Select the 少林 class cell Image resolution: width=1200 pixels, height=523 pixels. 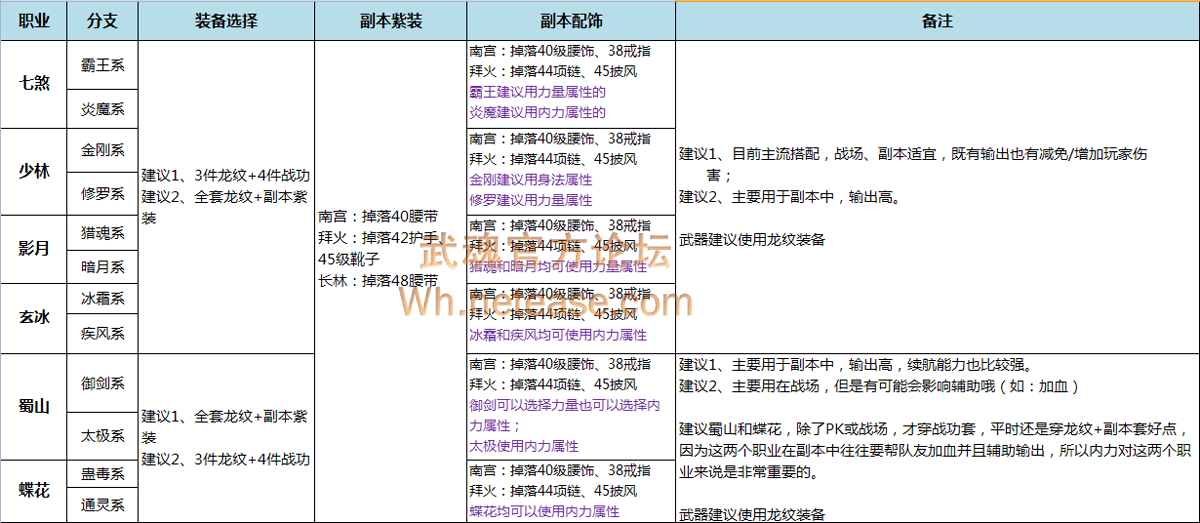point(33,171)
